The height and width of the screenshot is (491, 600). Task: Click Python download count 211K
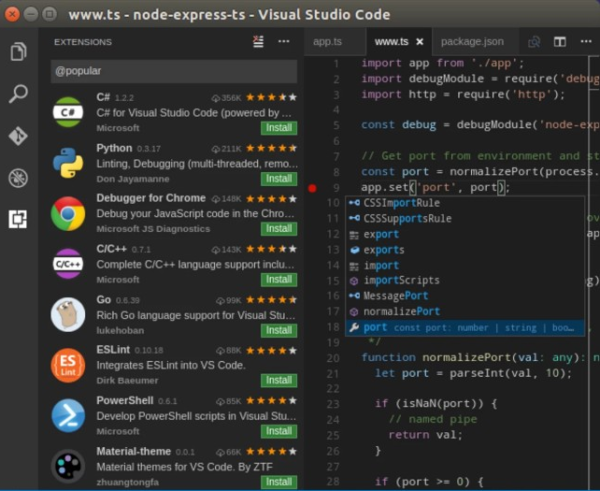coord(226,148)
